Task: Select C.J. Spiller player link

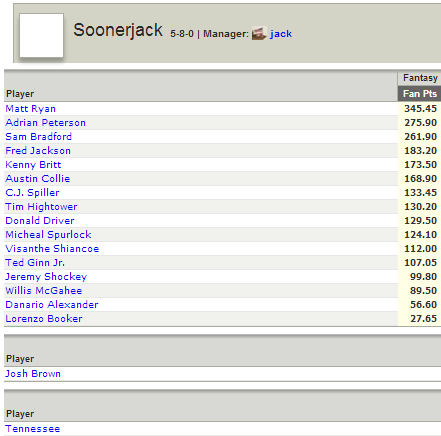Action: click(32, 193)
